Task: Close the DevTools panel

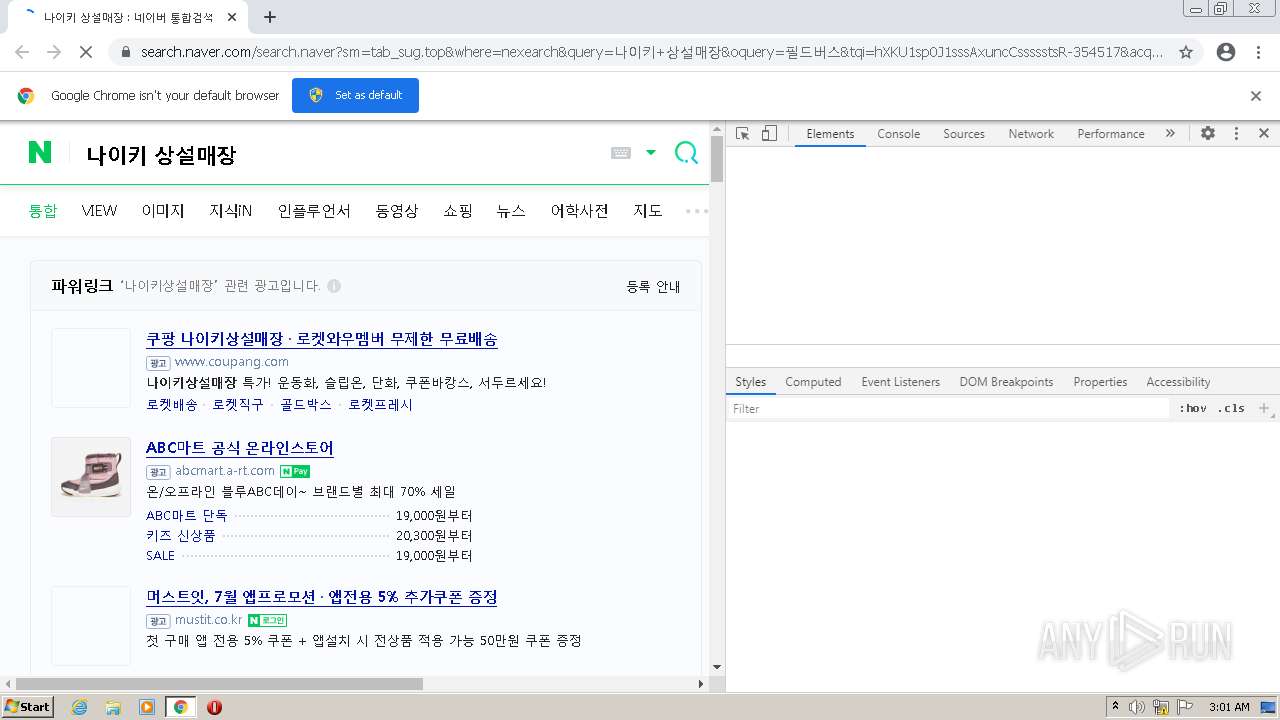Action: (x=1264, y=133)
